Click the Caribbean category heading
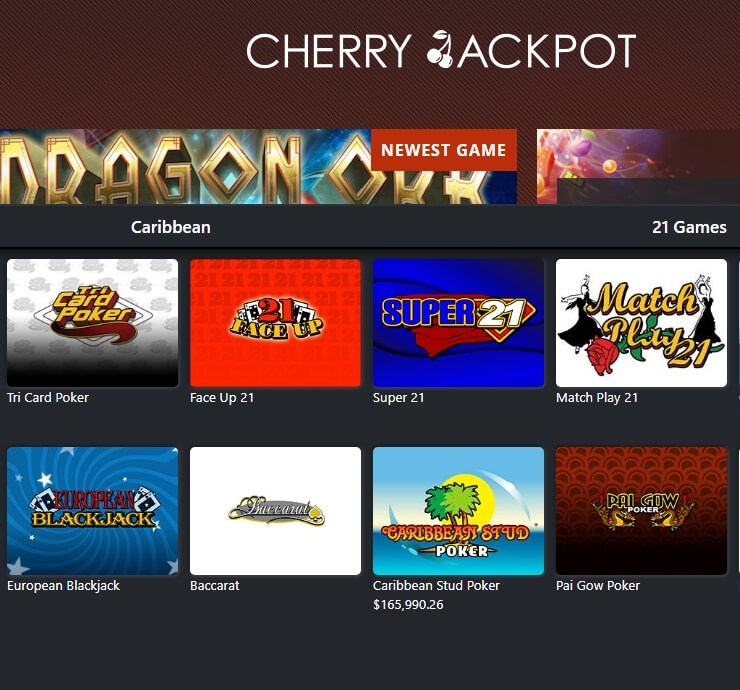Image resolution: width=740 pixels, height=690 pixels. [x=171, y=227]
